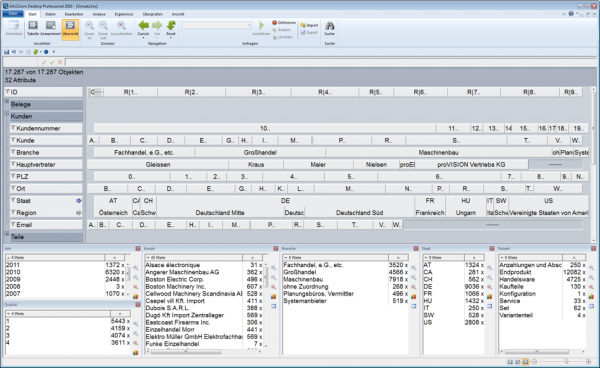This screenshot has height=368, width=600.
Task: Close the Jahr panel
Action: pos(138,249)
